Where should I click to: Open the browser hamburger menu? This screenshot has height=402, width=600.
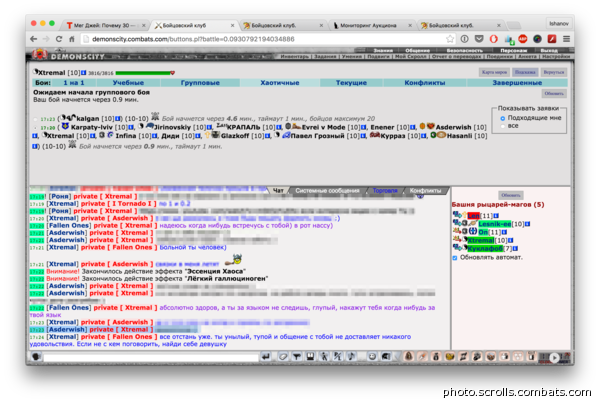(566, 39)
